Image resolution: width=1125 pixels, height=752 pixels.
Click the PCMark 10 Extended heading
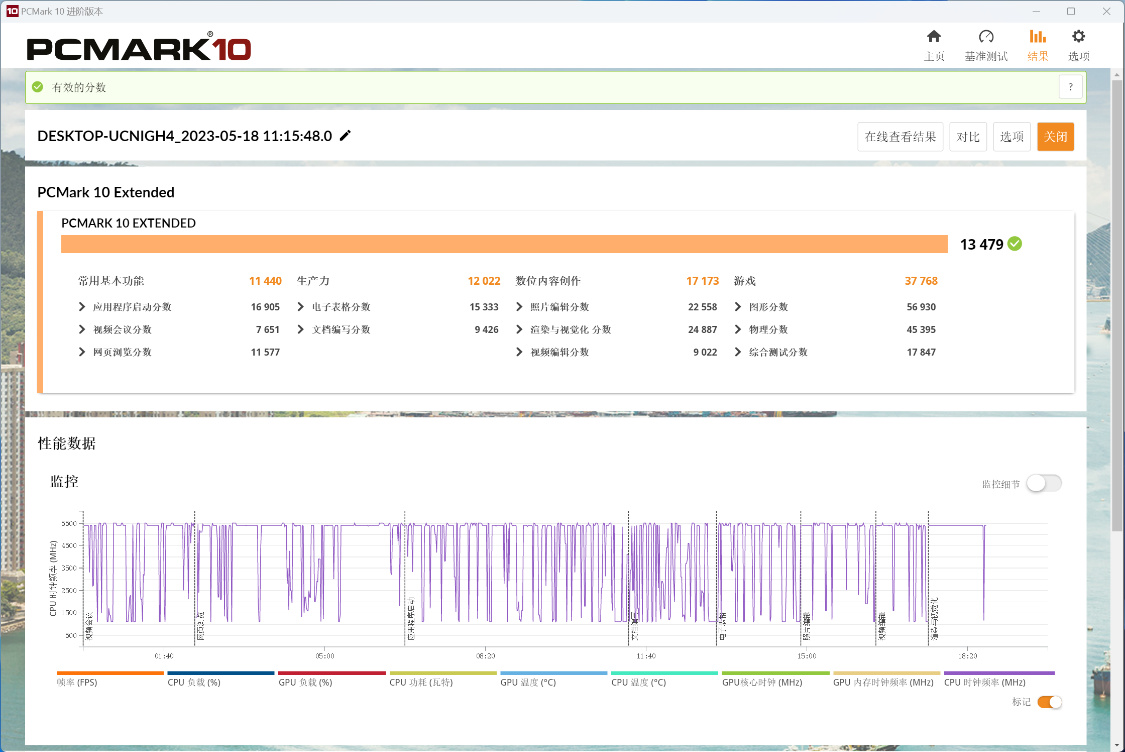(106, 192)
